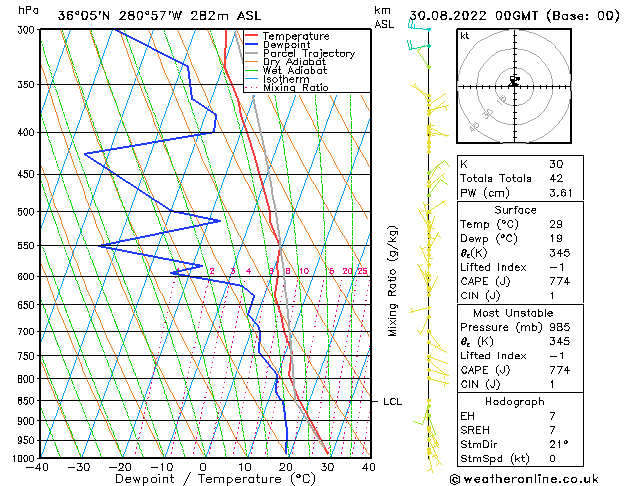Click the -40 temperature axis label

coord(36,468)
